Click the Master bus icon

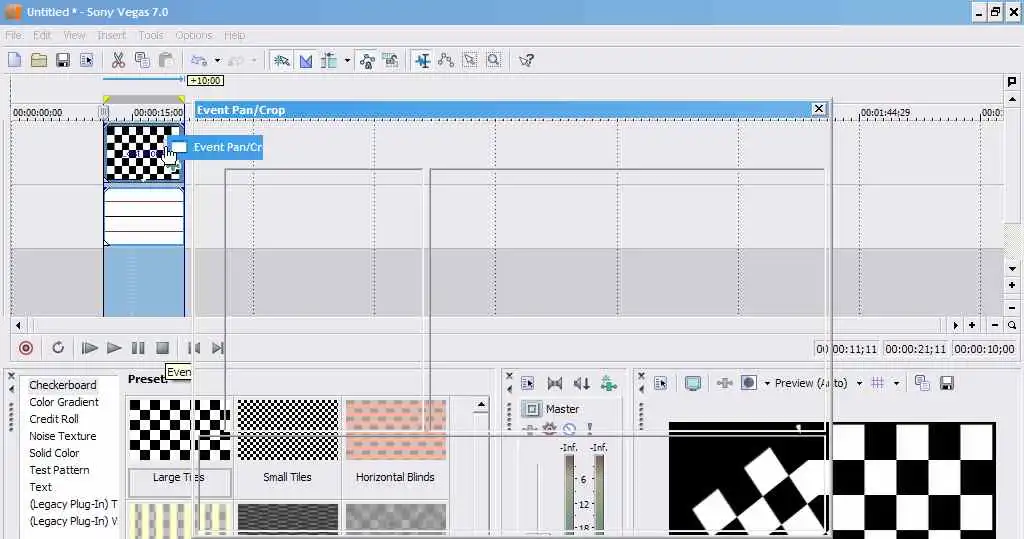(532, 409)
